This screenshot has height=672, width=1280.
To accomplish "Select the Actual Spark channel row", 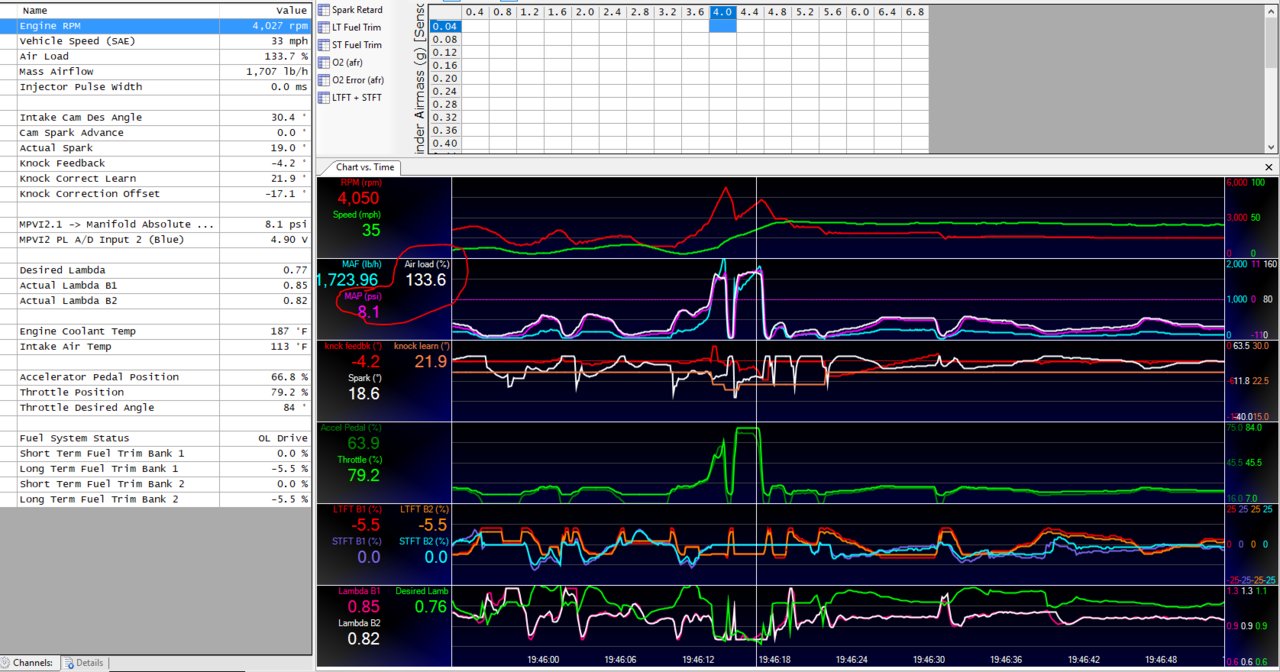I will (156, 148).
